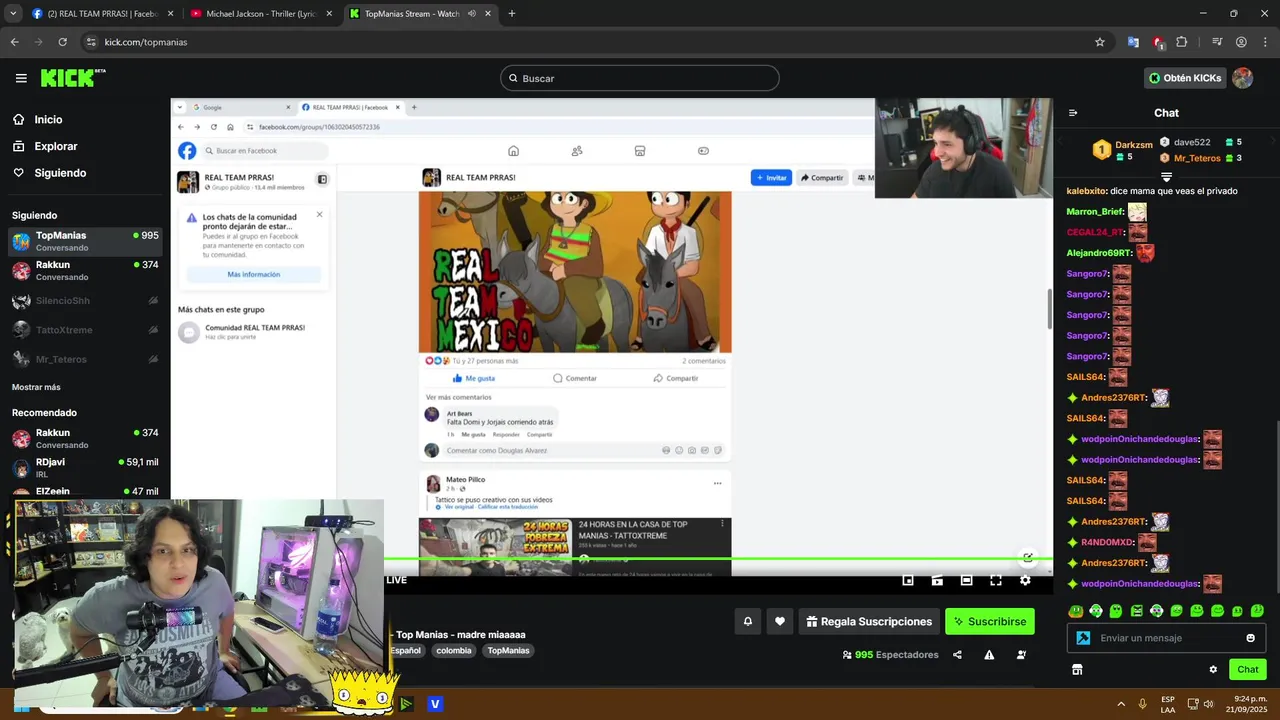This screenshot has width=1280, height=720.
Task: Open player settings gear
Action: (1025, 580)
